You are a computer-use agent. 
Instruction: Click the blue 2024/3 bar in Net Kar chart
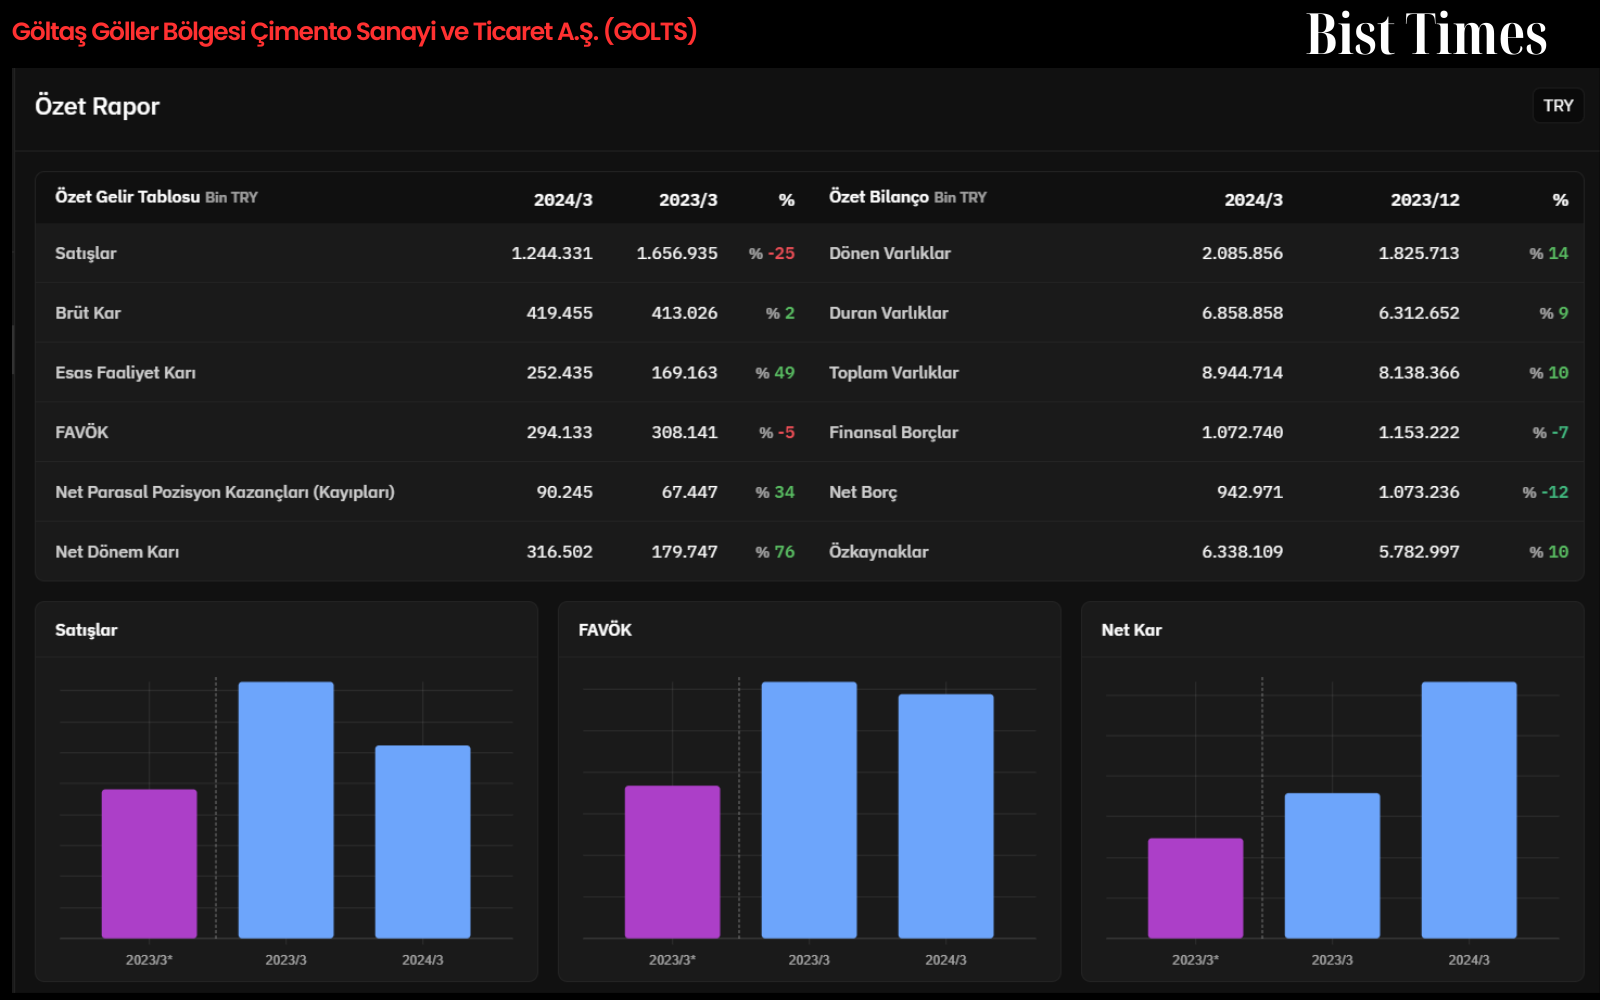[1469, 810]
